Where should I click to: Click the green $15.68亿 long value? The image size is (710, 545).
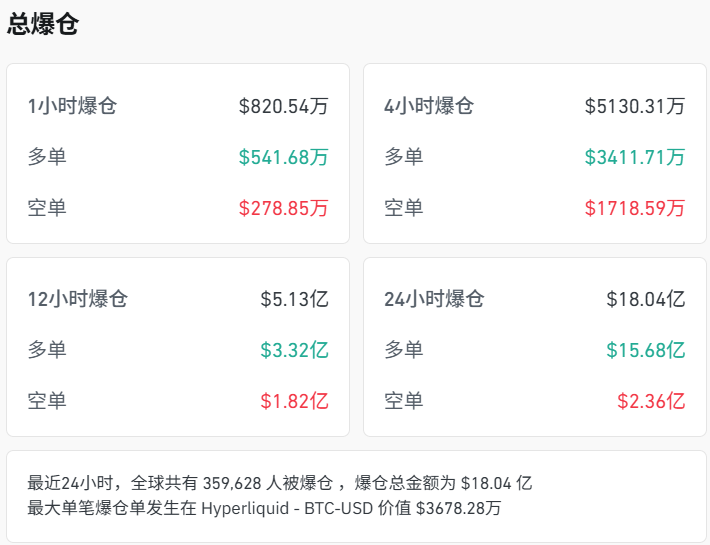(646, 350)
